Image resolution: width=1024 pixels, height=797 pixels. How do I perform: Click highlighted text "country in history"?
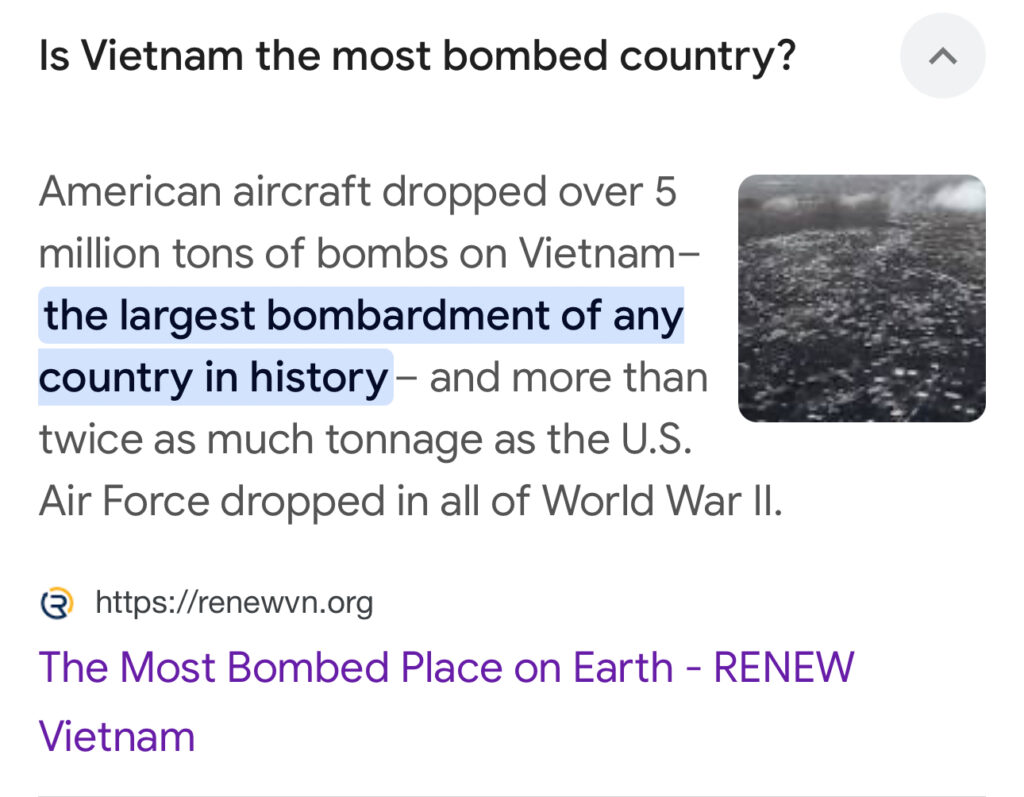tap(214, 378)
